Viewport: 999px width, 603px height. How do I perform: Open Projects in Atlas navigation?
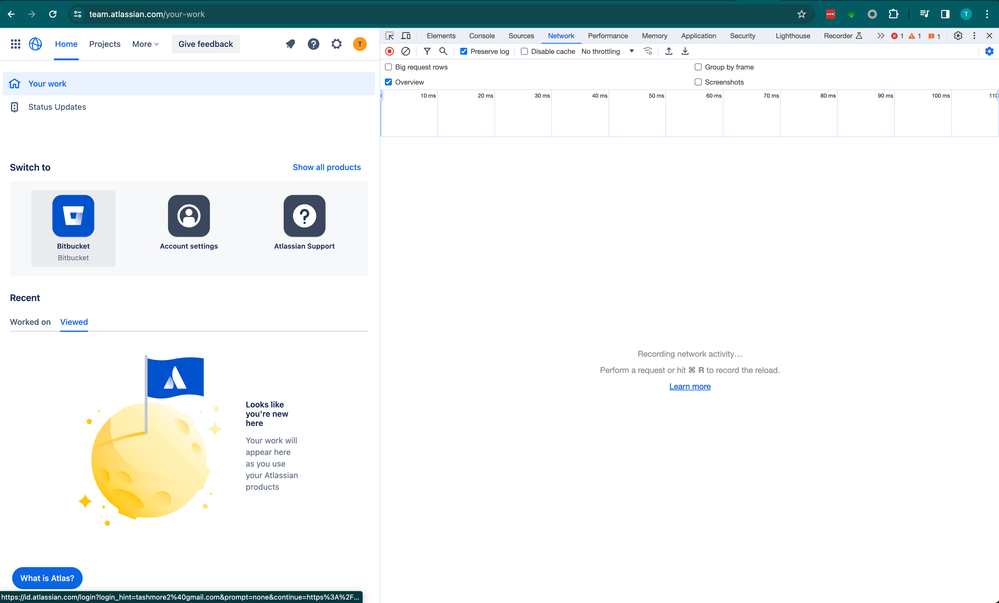104,44
